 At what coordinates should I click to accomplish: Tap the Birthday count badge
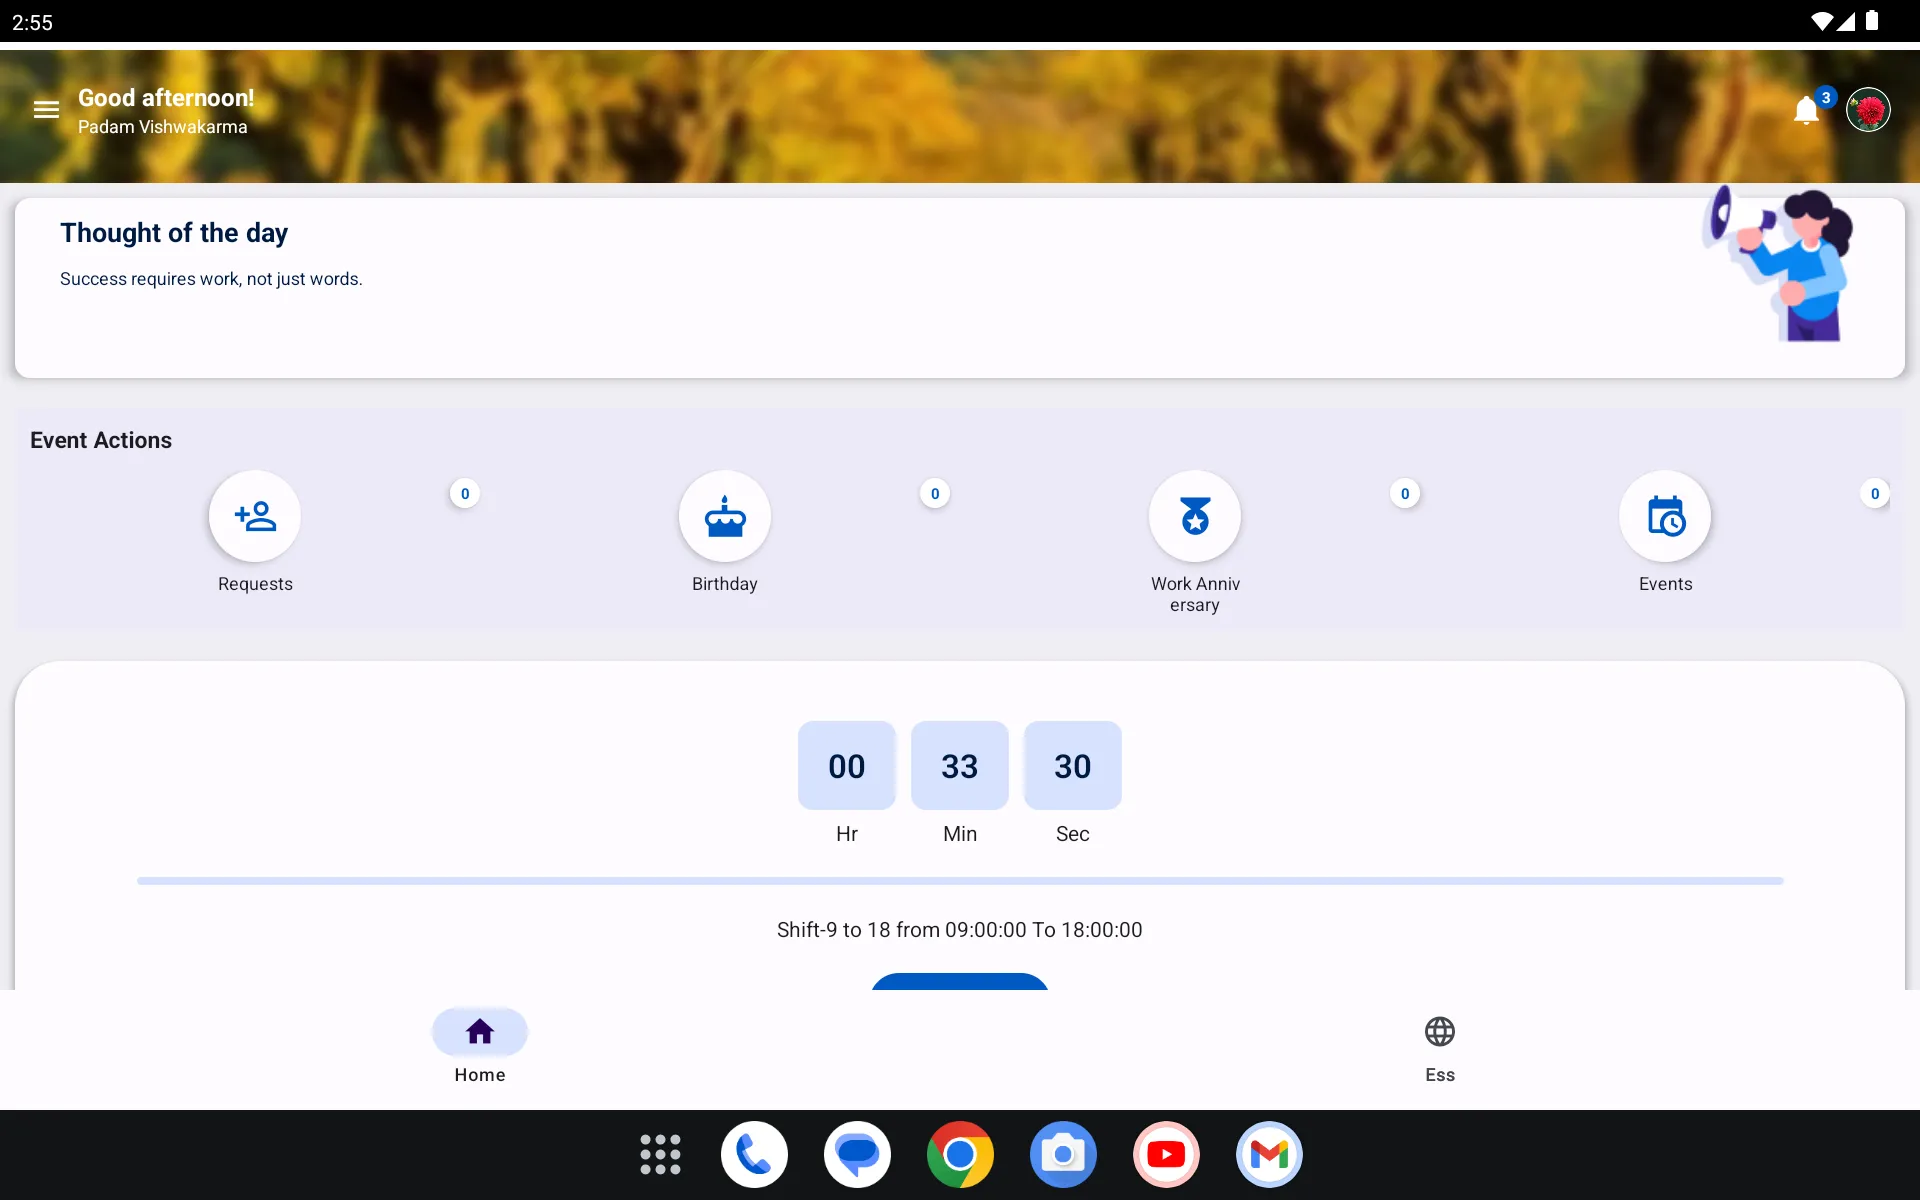(935, 493)
